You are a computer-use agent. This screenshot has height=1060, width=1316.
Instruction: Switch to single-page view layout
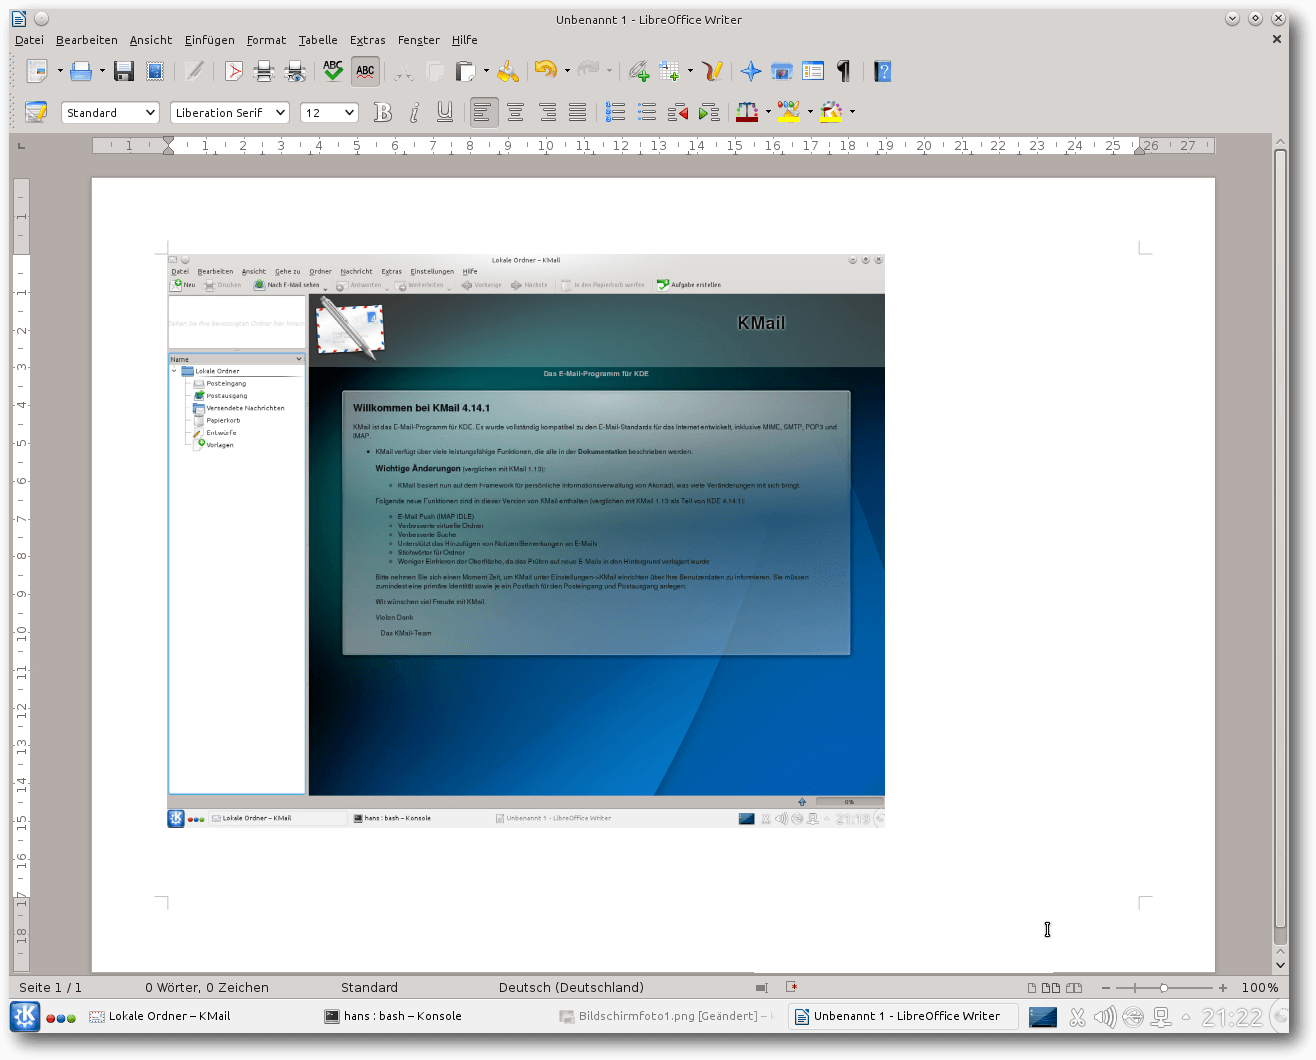point(1032,988)
